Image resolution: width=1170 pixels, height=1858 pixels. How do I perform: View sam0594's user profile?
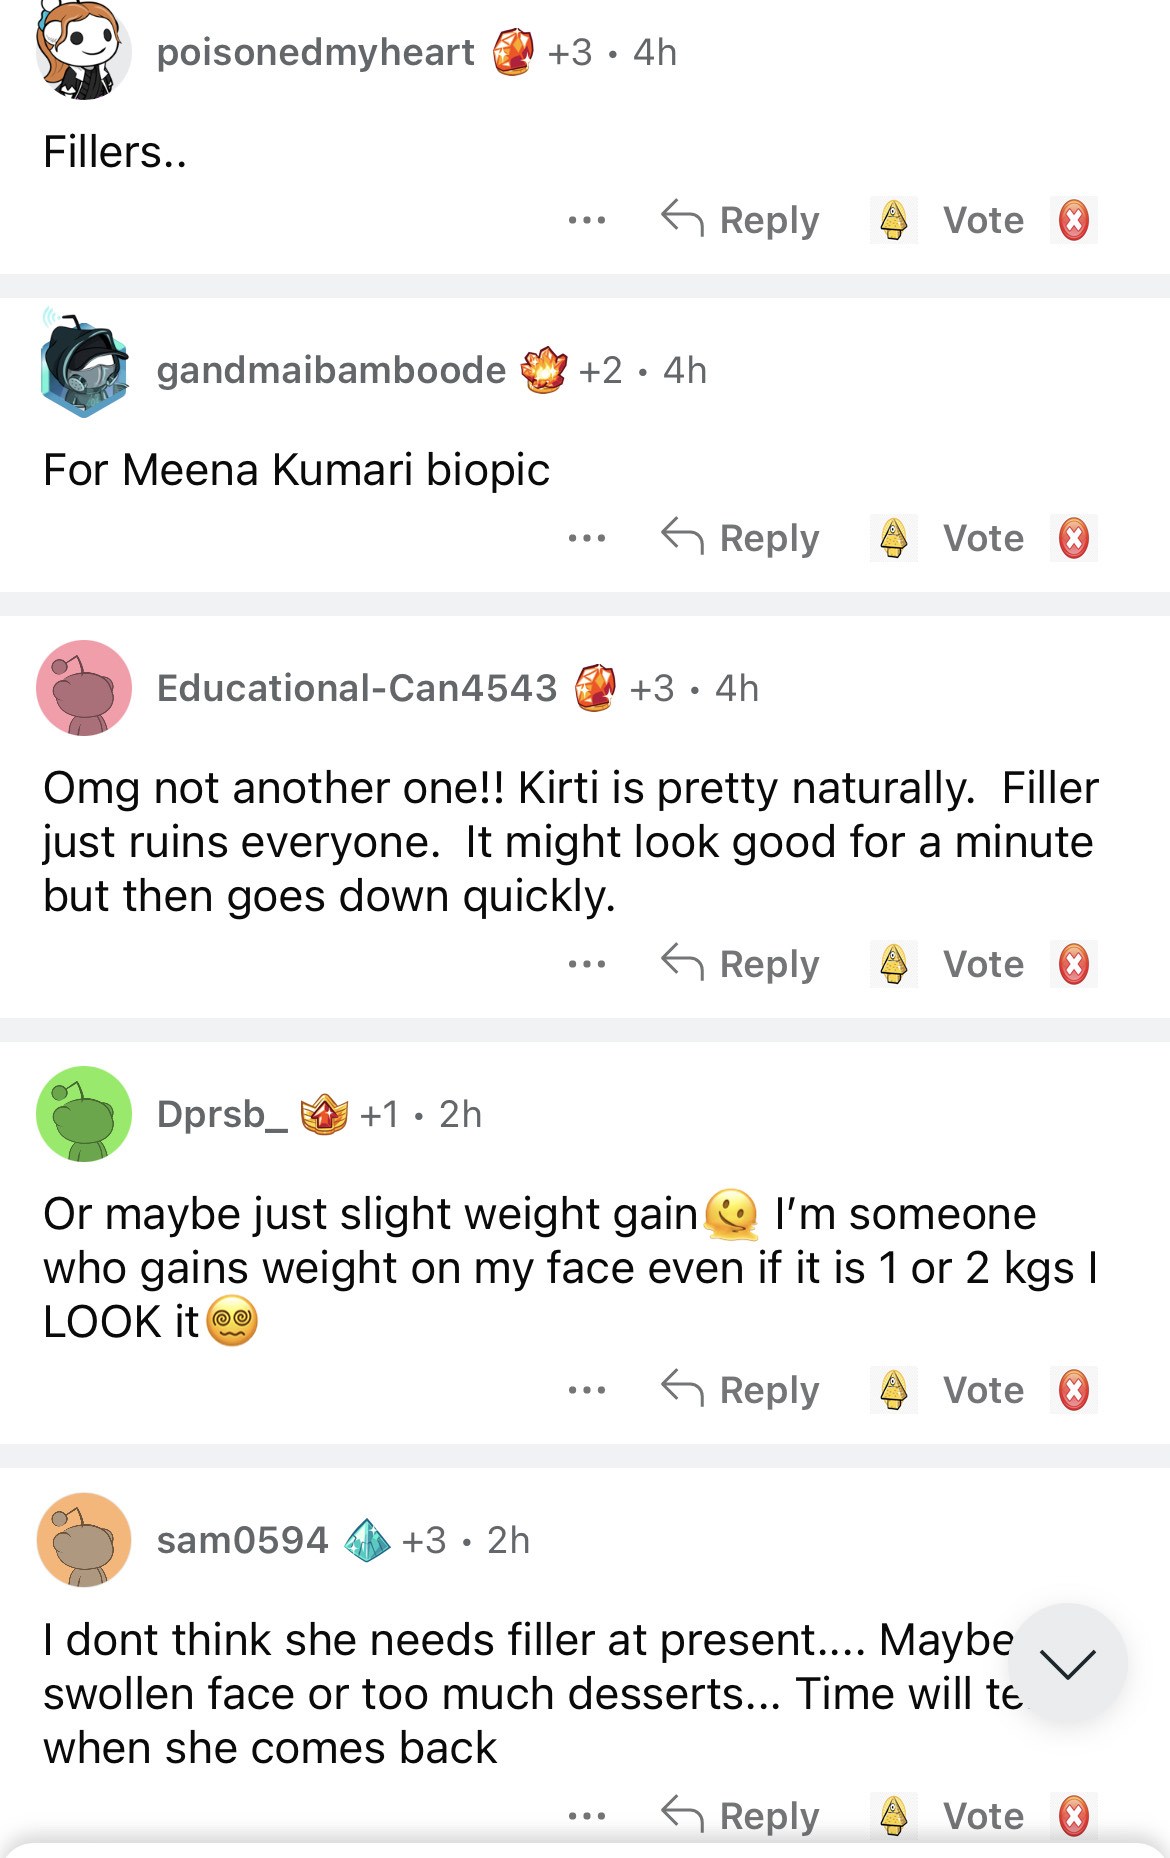pyautogui.click(x=242, y=1540)
